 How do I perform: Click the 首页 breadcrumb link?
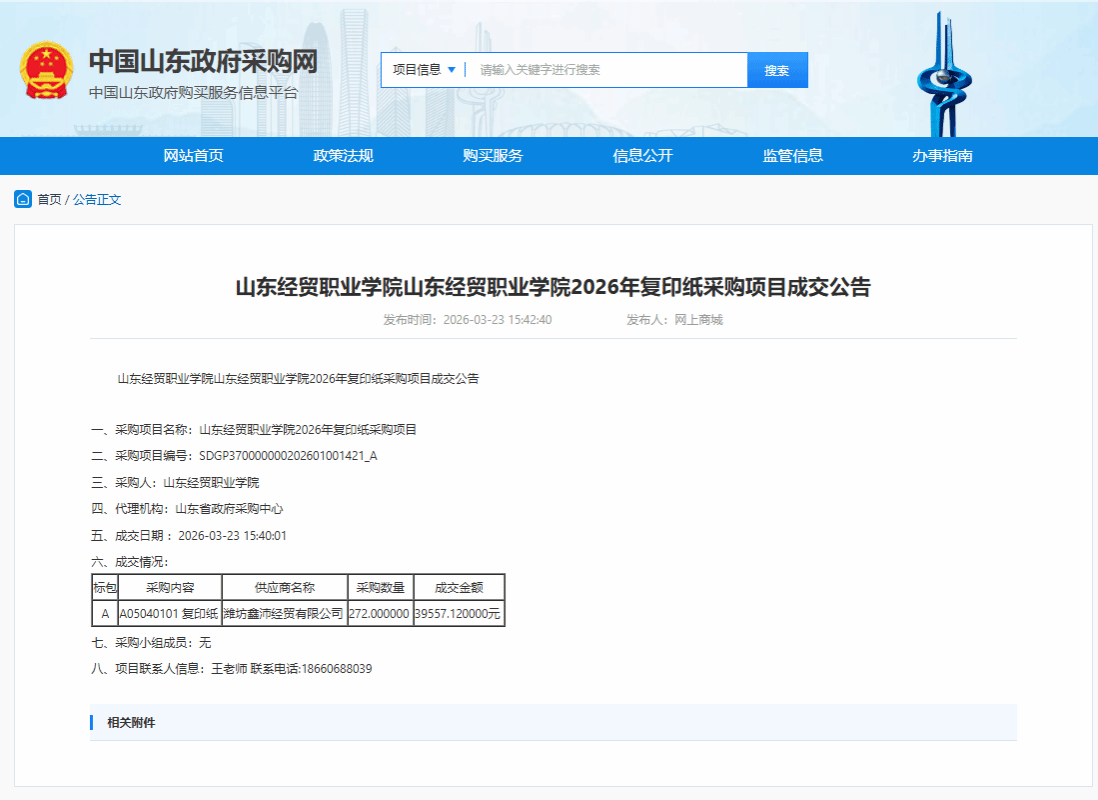point(49,200)
